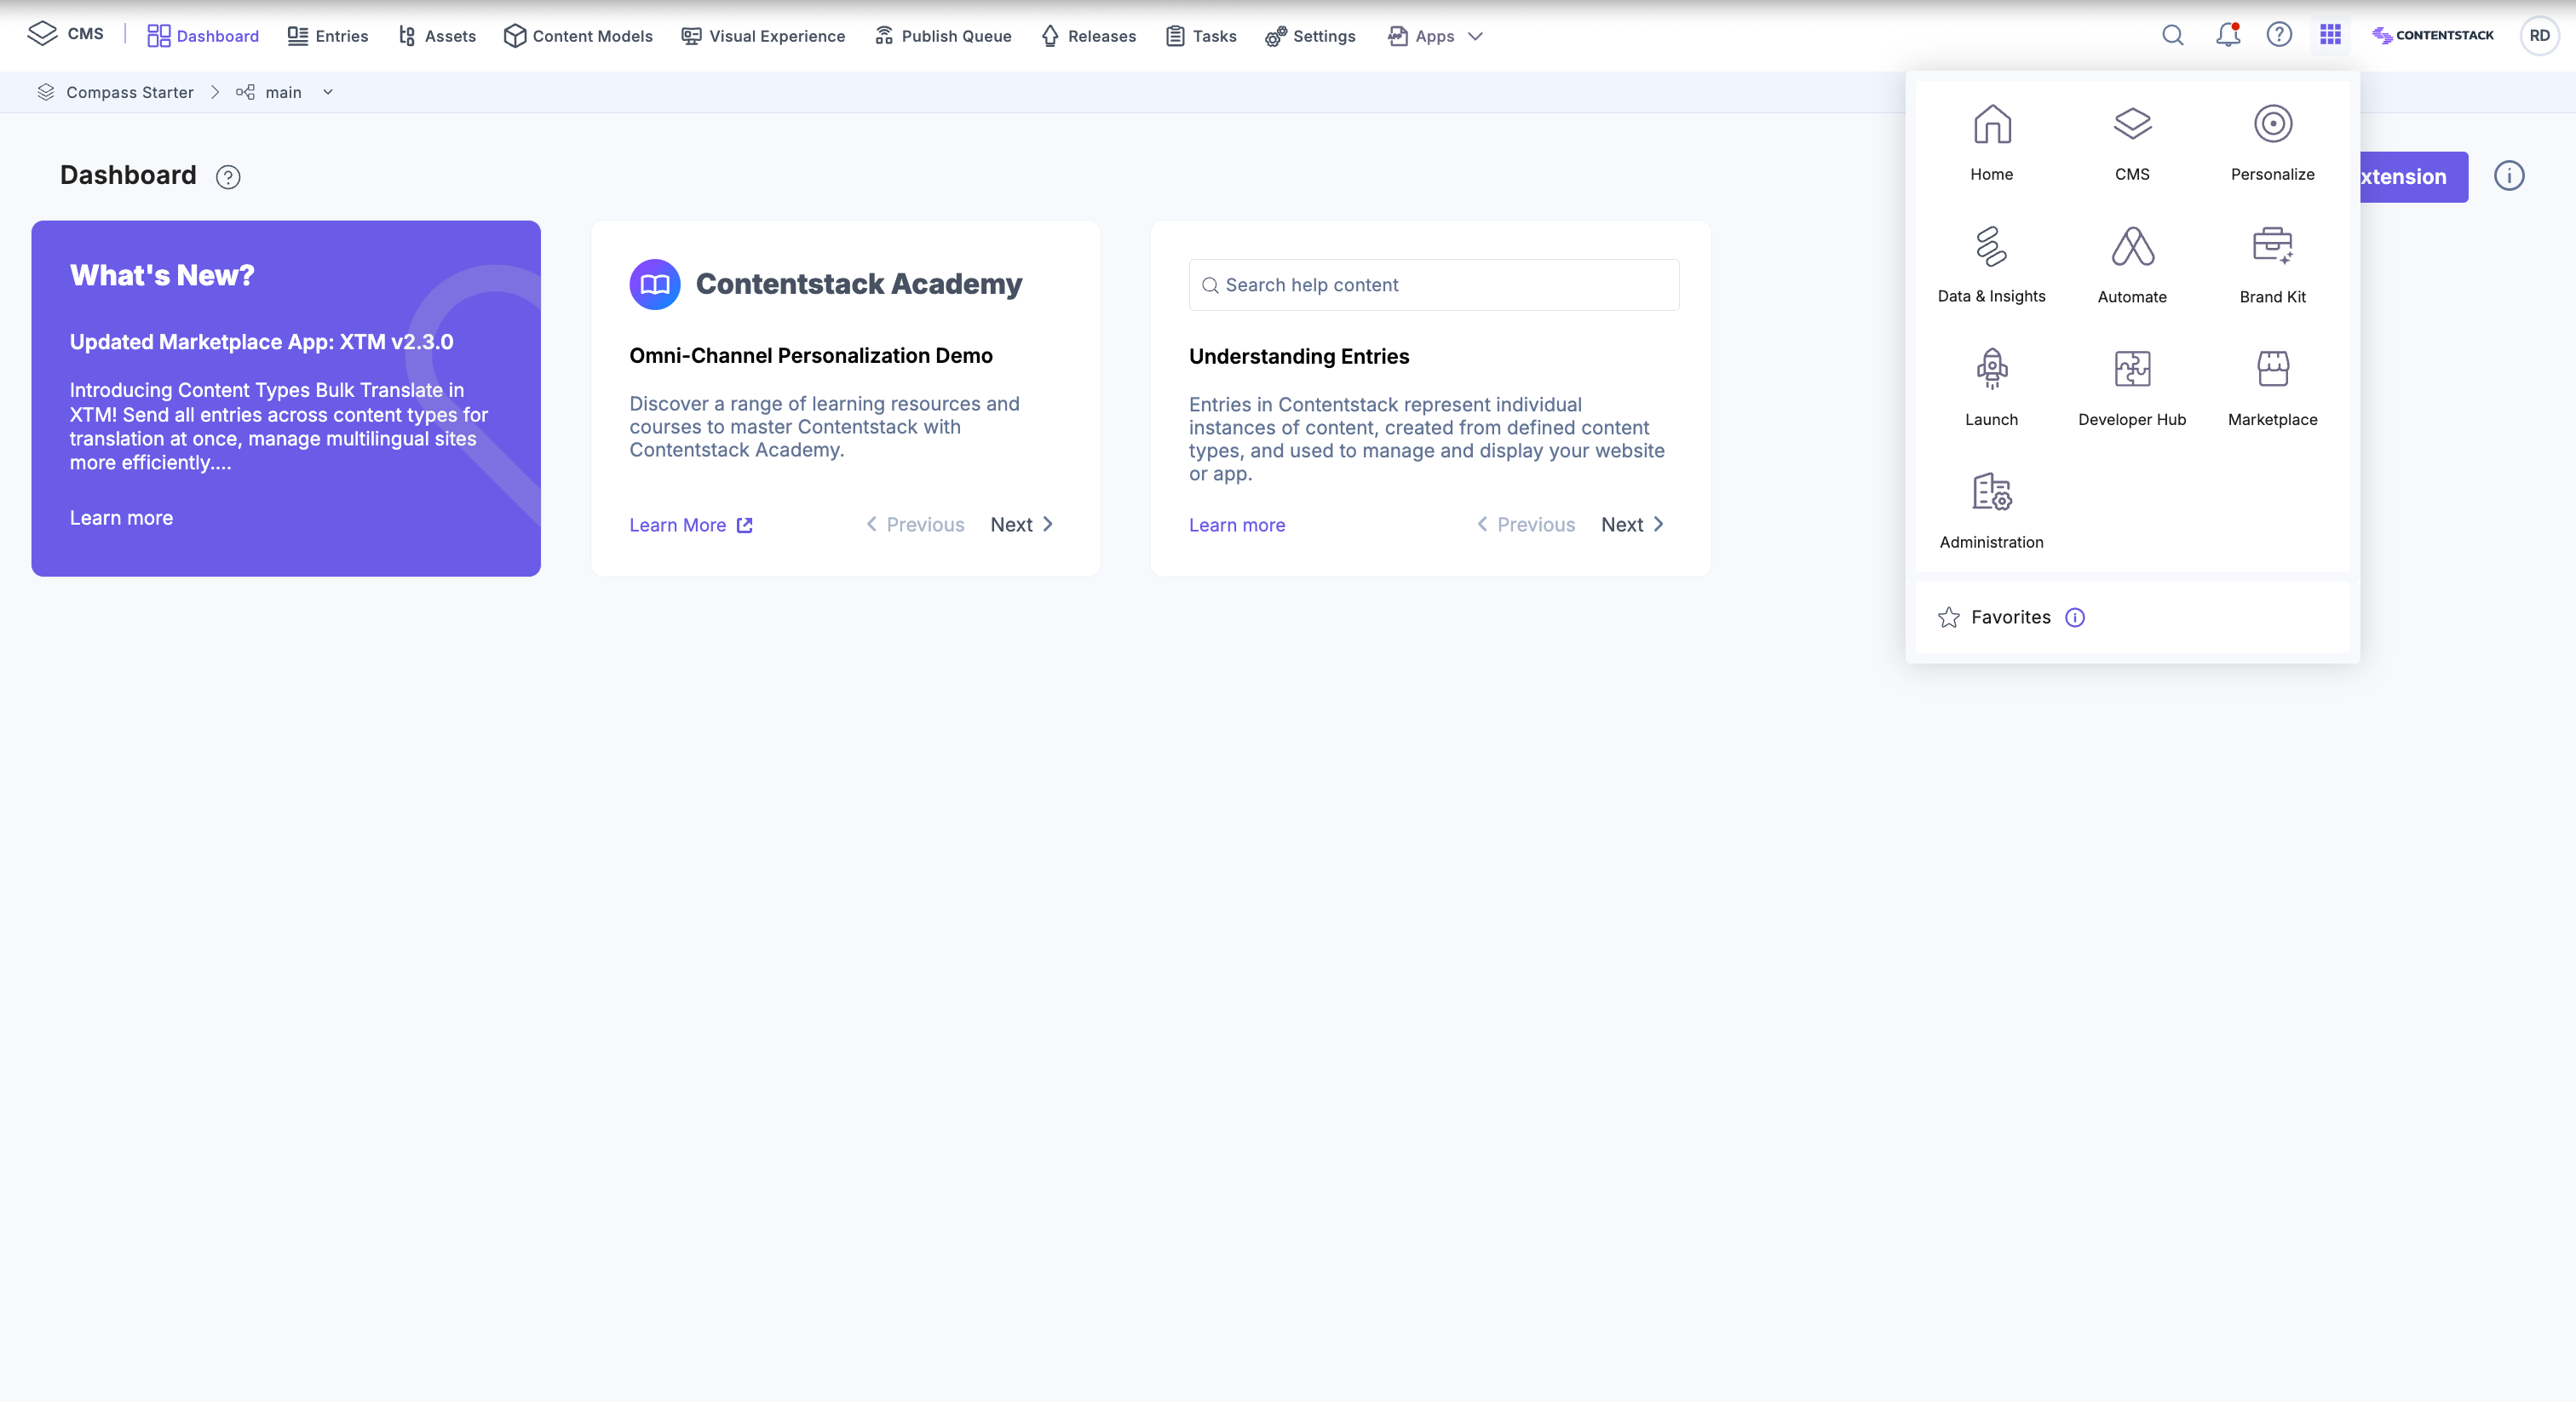Open Settings in the nav bar
This screenshot has width=2576, height=1402.
pyautogui.click(x=1310, y=36)
